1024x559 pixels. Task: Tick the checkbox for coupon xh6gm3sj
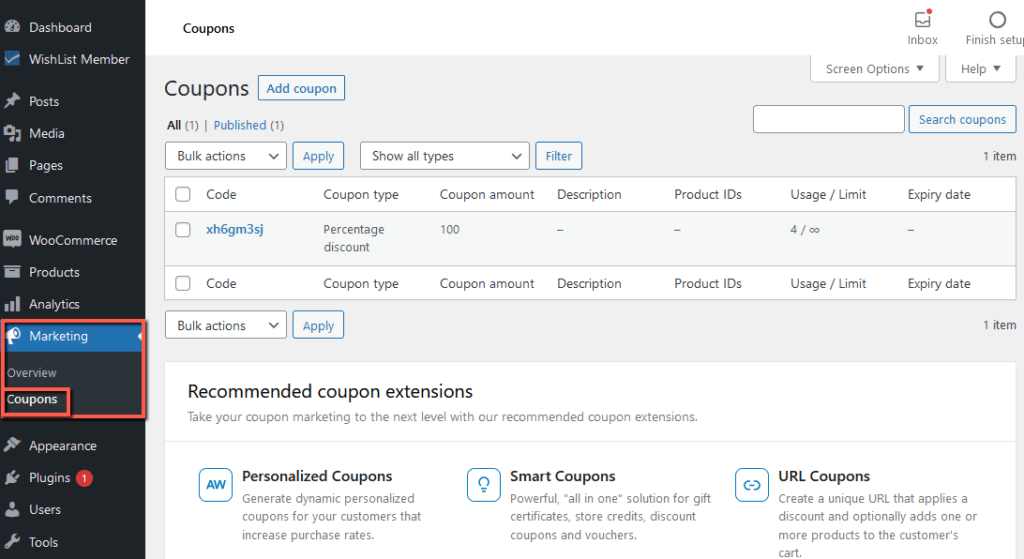tap(183, 230)
